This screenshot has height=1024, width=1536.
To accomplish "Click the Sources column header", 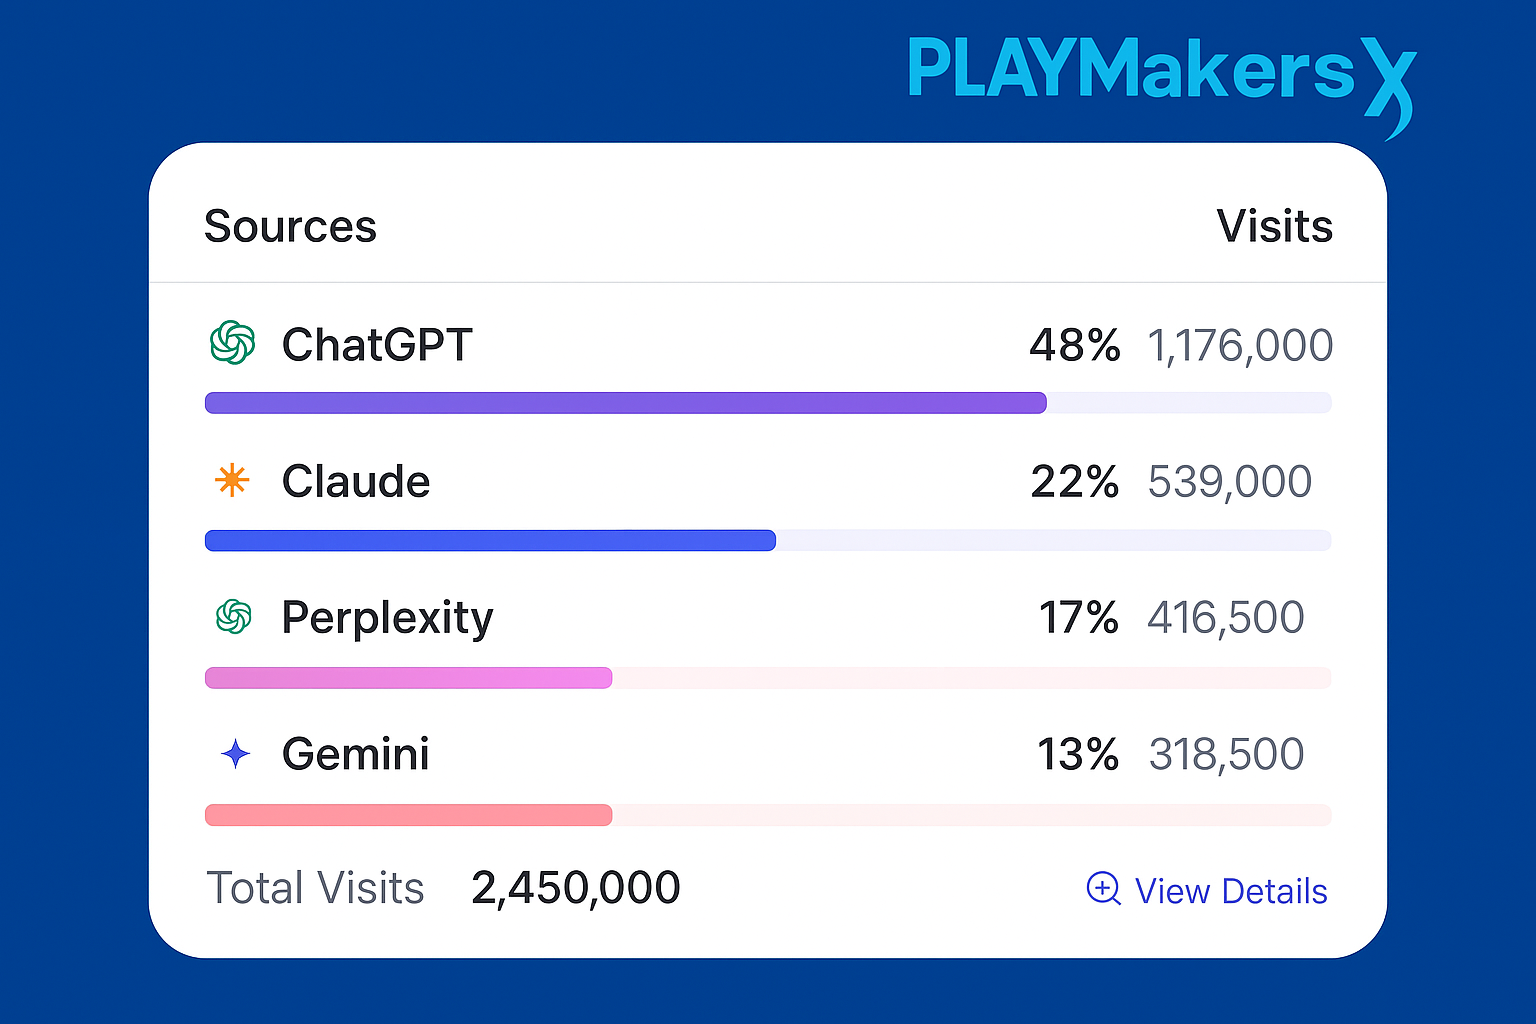I will (290, 226).
